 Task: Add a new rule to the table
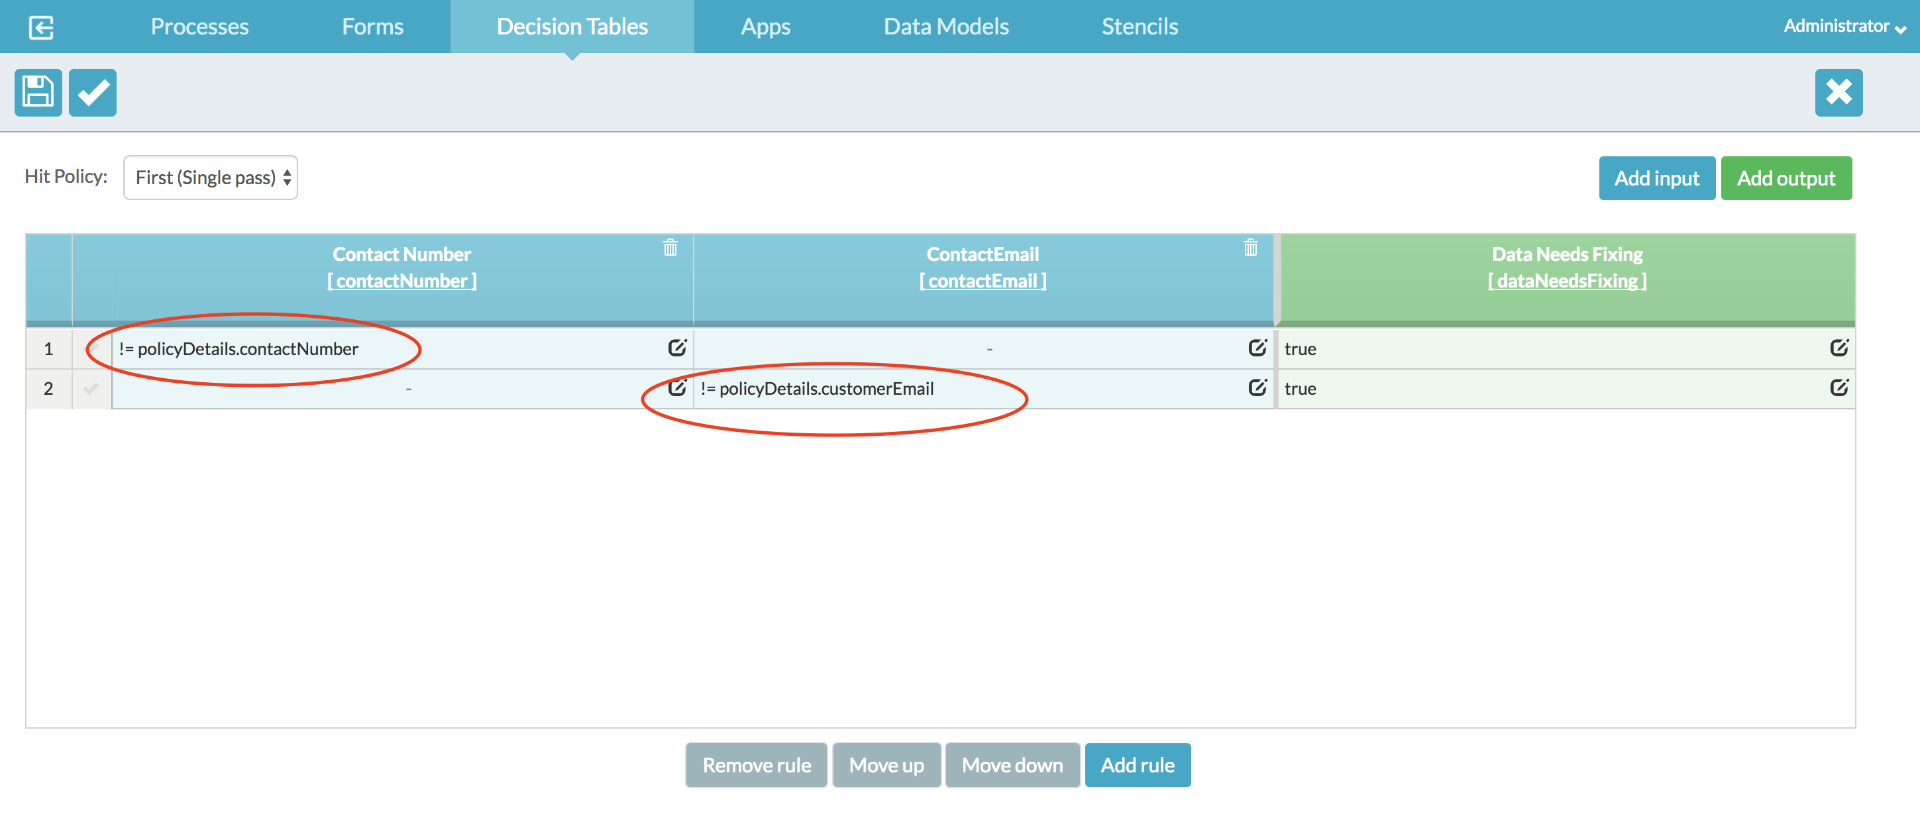click(1138, 765)
